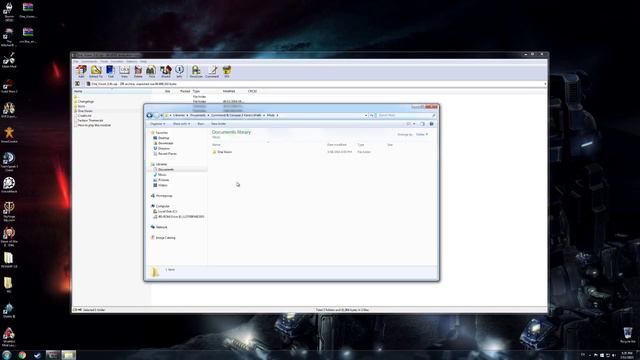Click the Burn button in Explorer toolbar

pyautogui.click(x=200, y=124)
